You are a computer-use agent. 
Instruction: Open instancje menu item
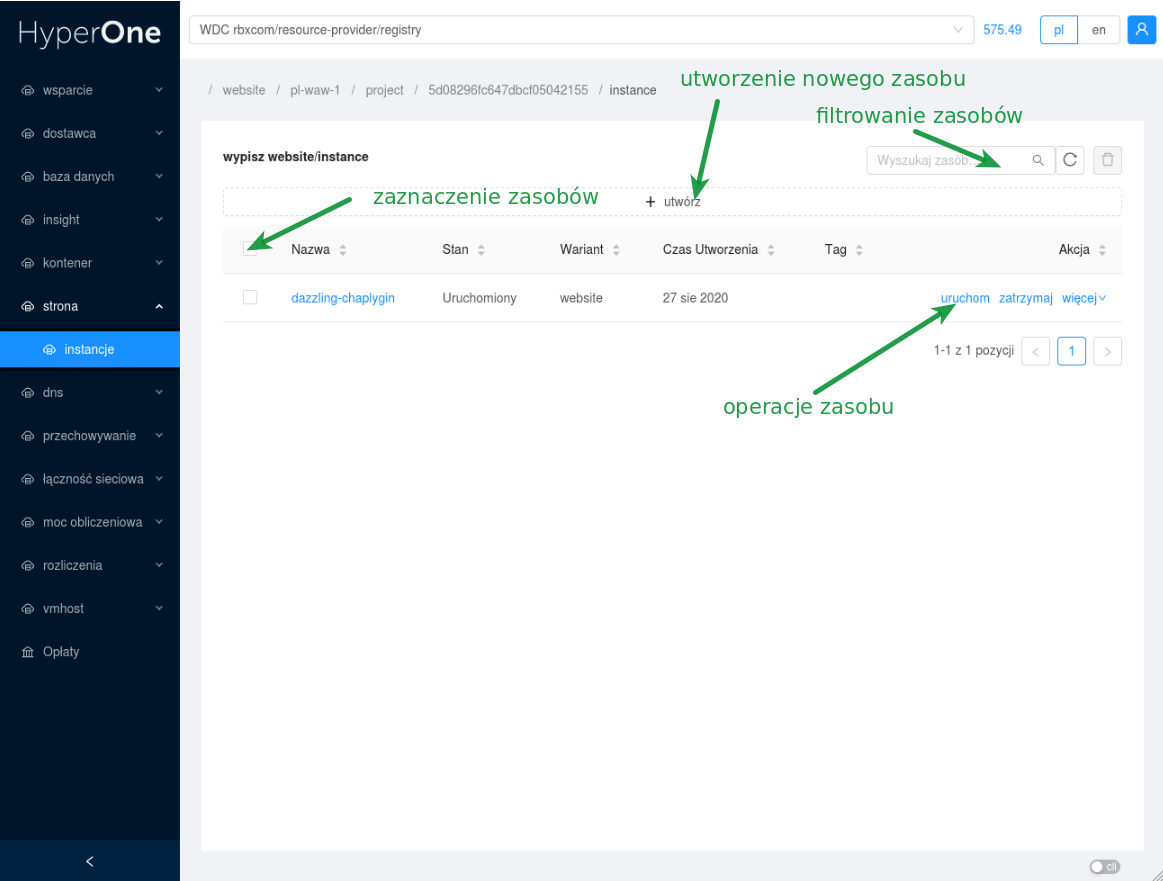click(x=89, y=350)
